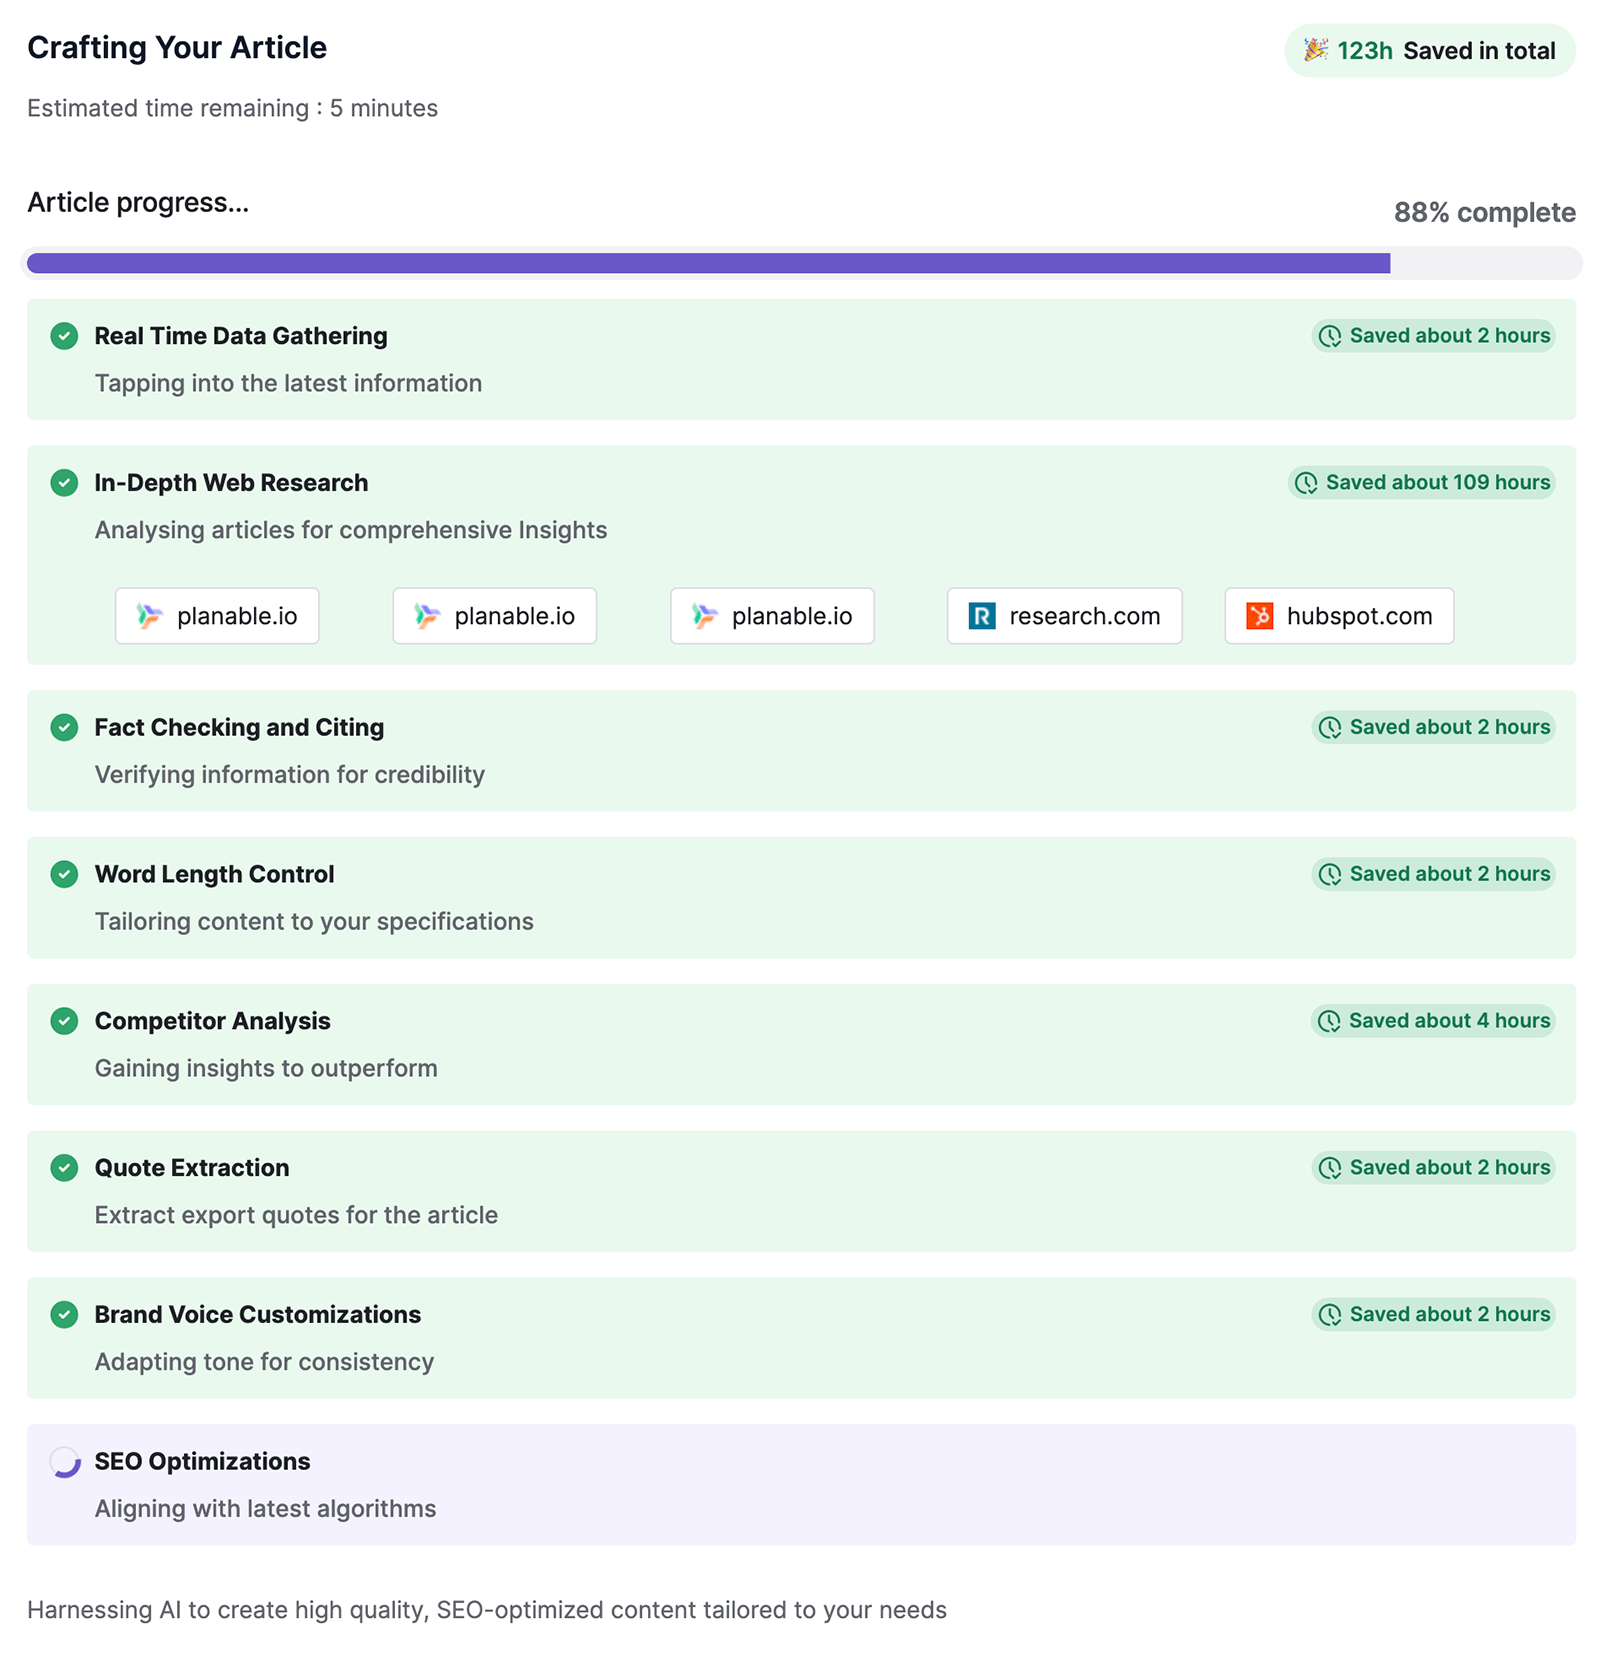Open the hubspot.com source link
The width and height of the screenshot is (1600, 1657).
(1338, 616)
